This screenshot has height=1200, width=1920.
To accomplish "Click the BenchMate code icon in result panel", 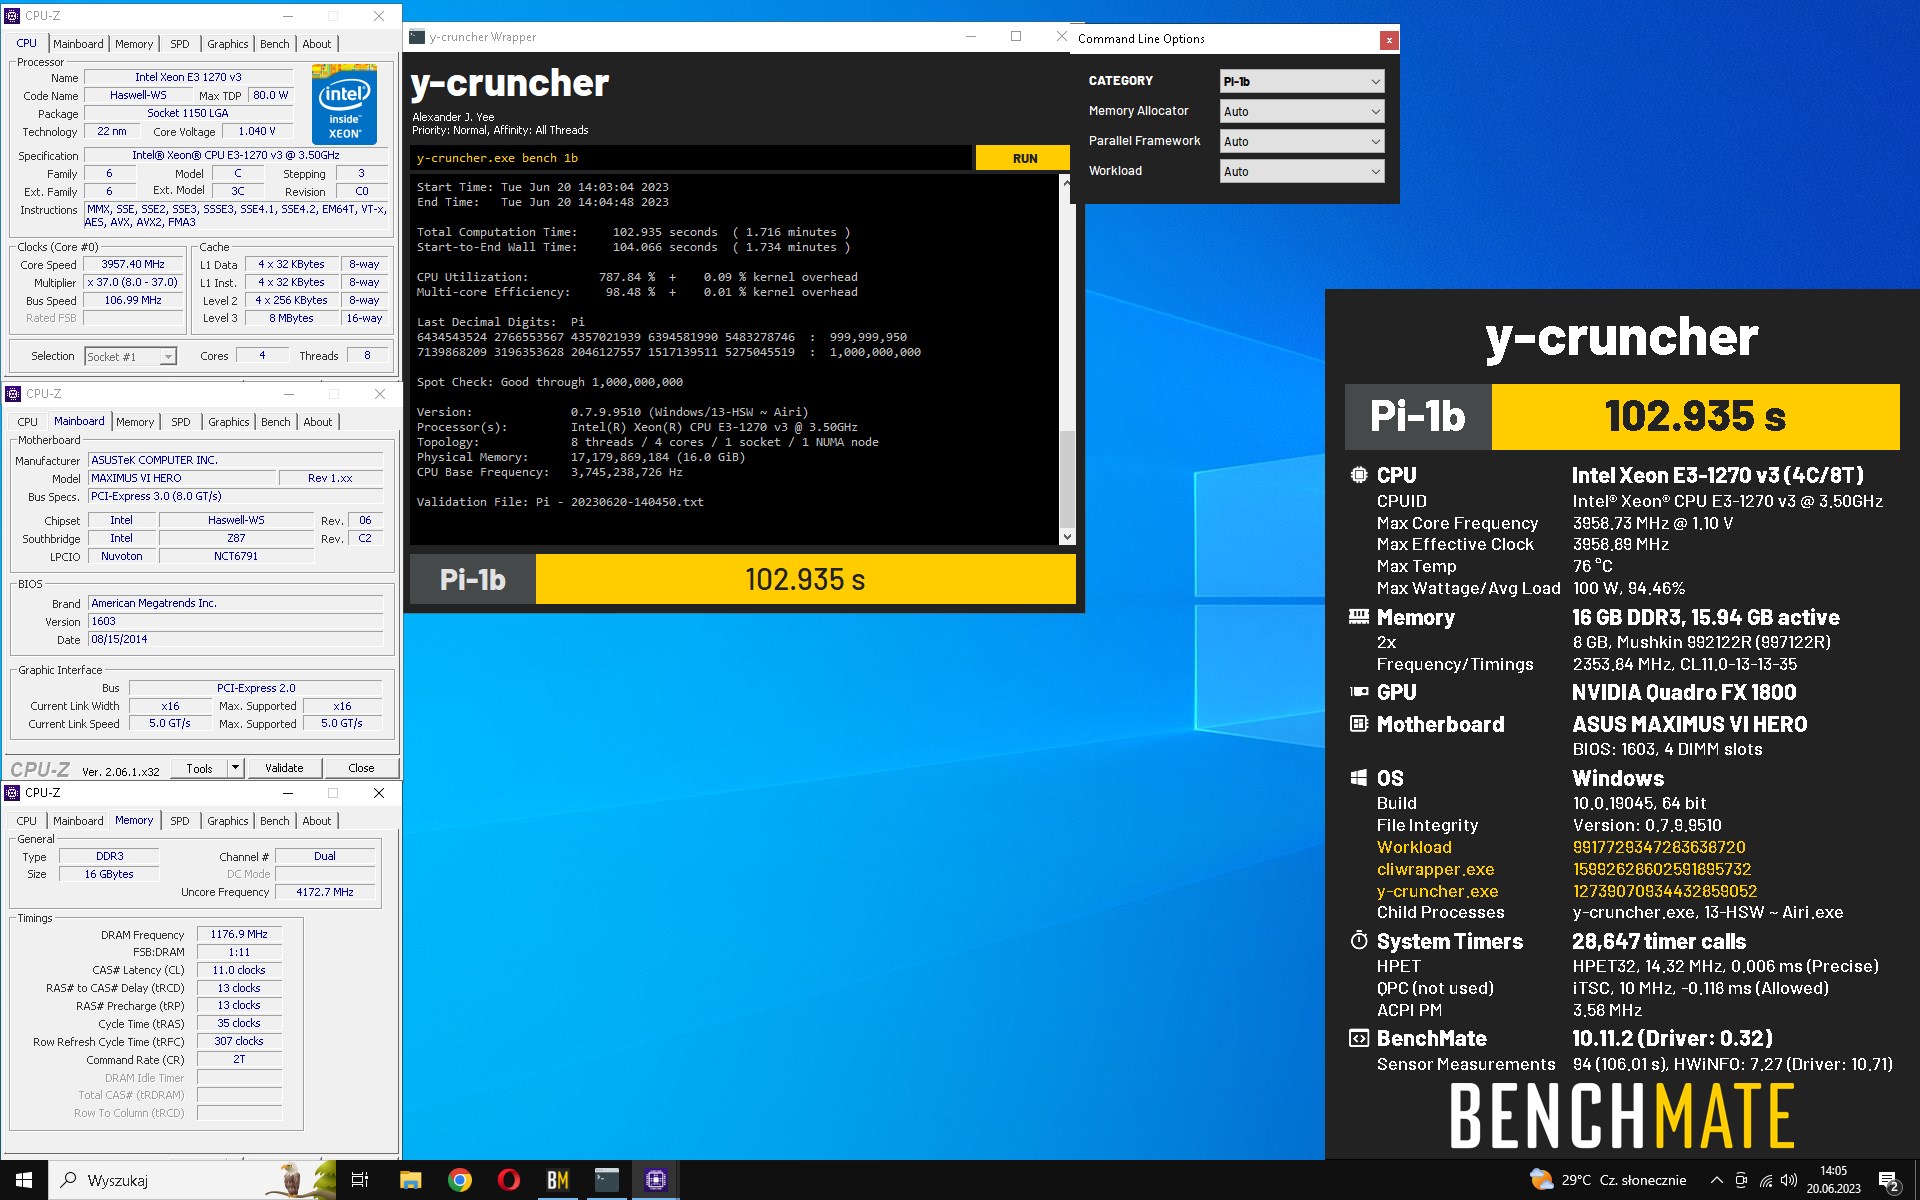I will tap(1358, 1038).
